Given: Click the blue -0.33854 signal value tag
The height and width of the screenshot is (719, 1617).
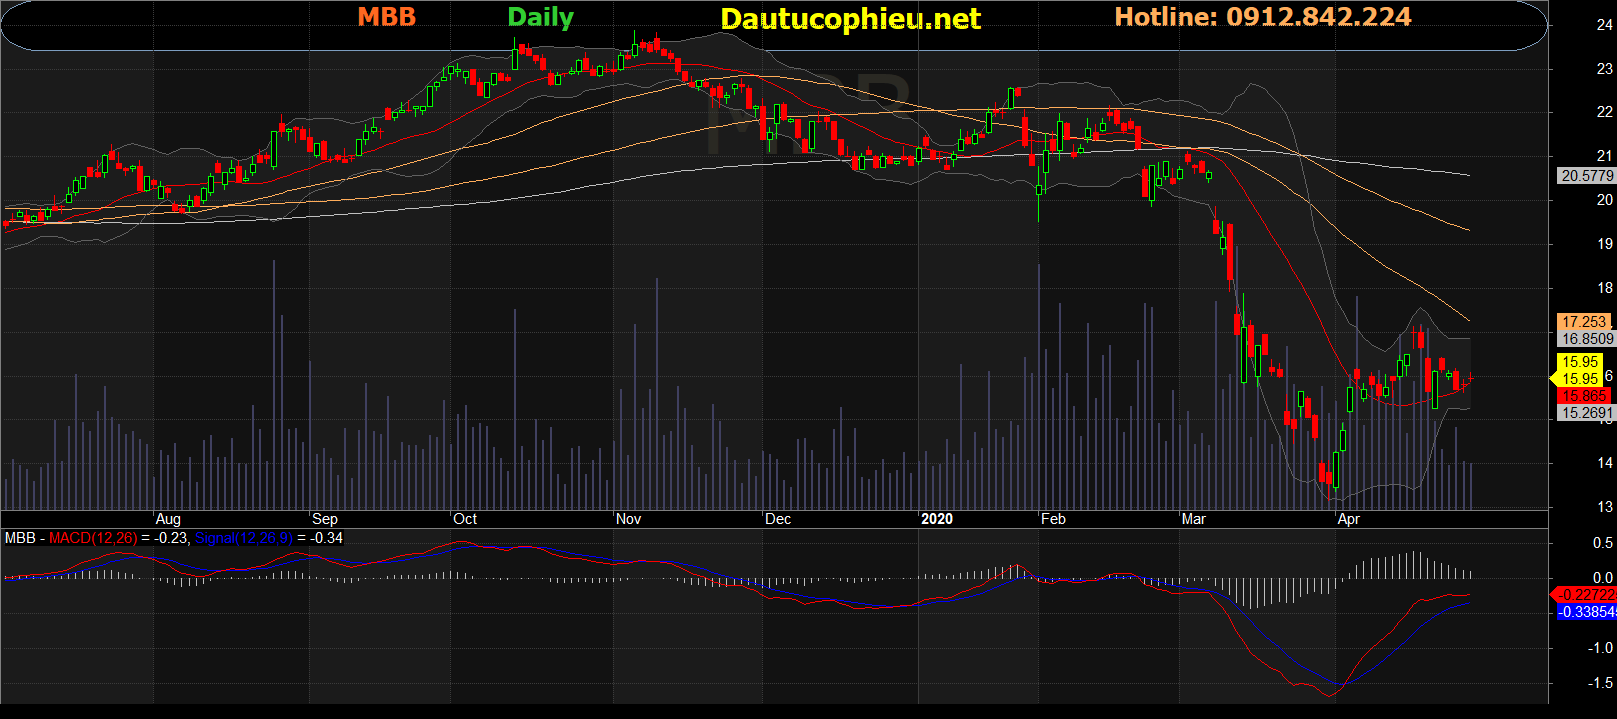Looking at the screenshot, I should (1587, 612).
